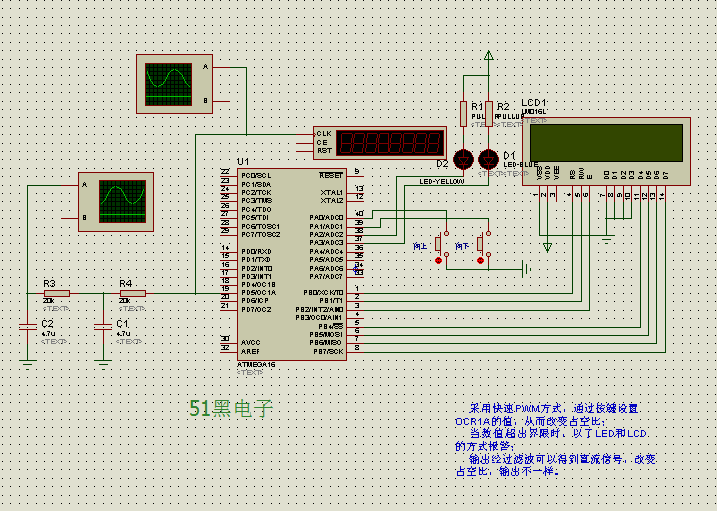Click the PD5/OC1A pin label
The height and width of the screenshot is (511, 717).
tap(259, 293)
